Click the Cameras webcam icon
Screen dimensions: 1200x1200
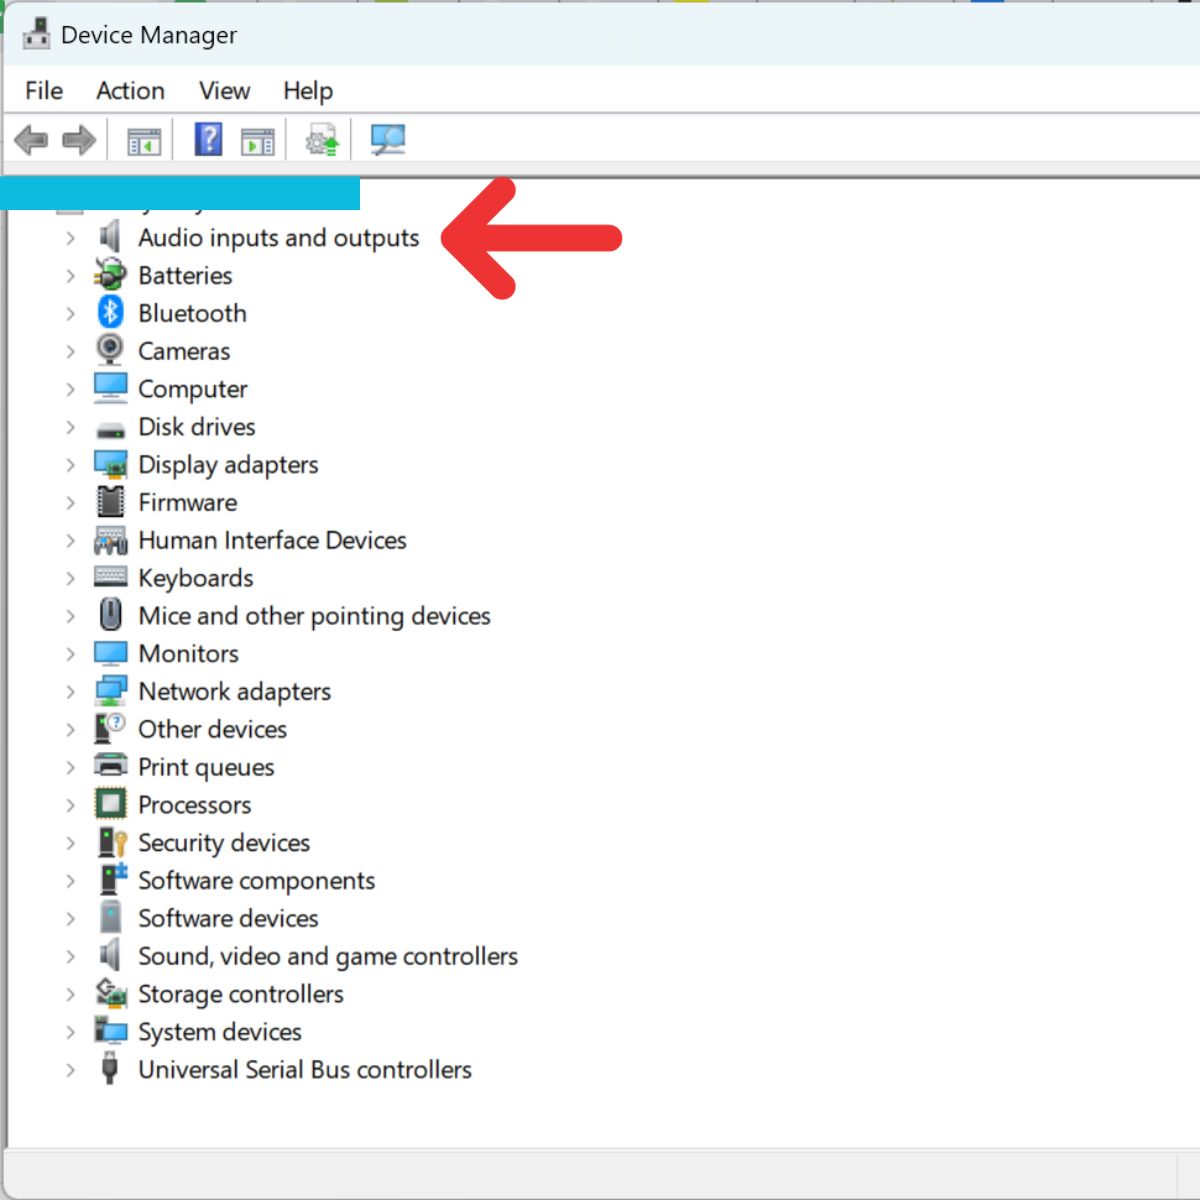point(110,351)
